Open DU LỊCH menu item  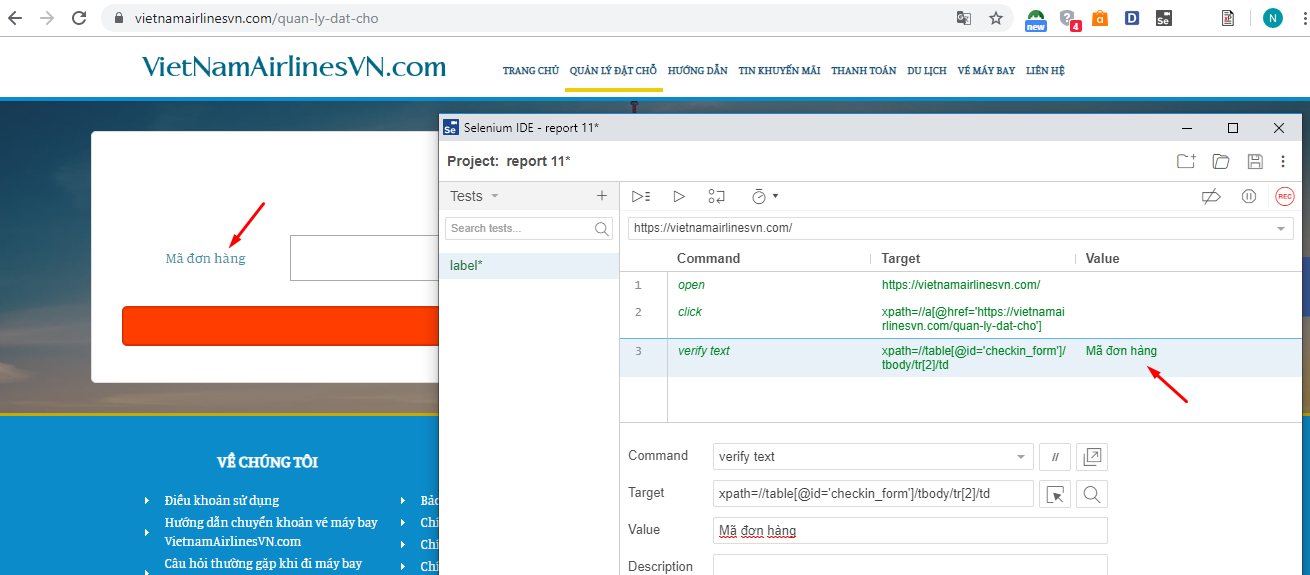click(x=927, y=71)
